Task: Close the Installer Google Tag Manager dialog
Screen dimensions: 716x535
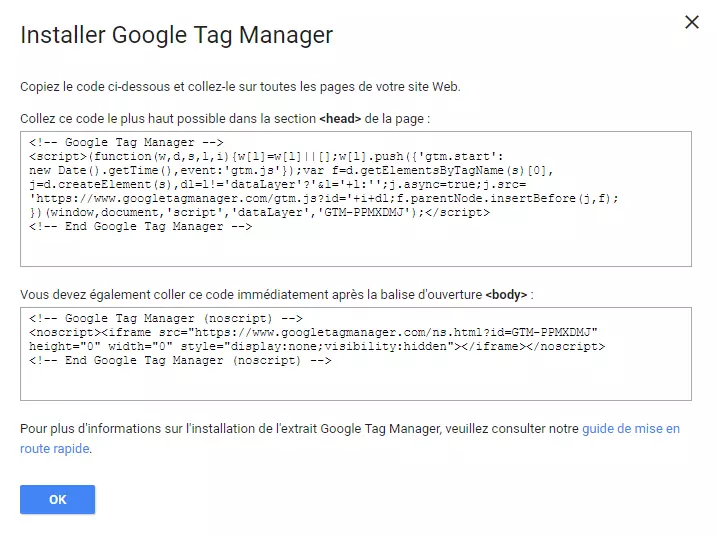Action: pyautogui.click(x=692, y=22)
